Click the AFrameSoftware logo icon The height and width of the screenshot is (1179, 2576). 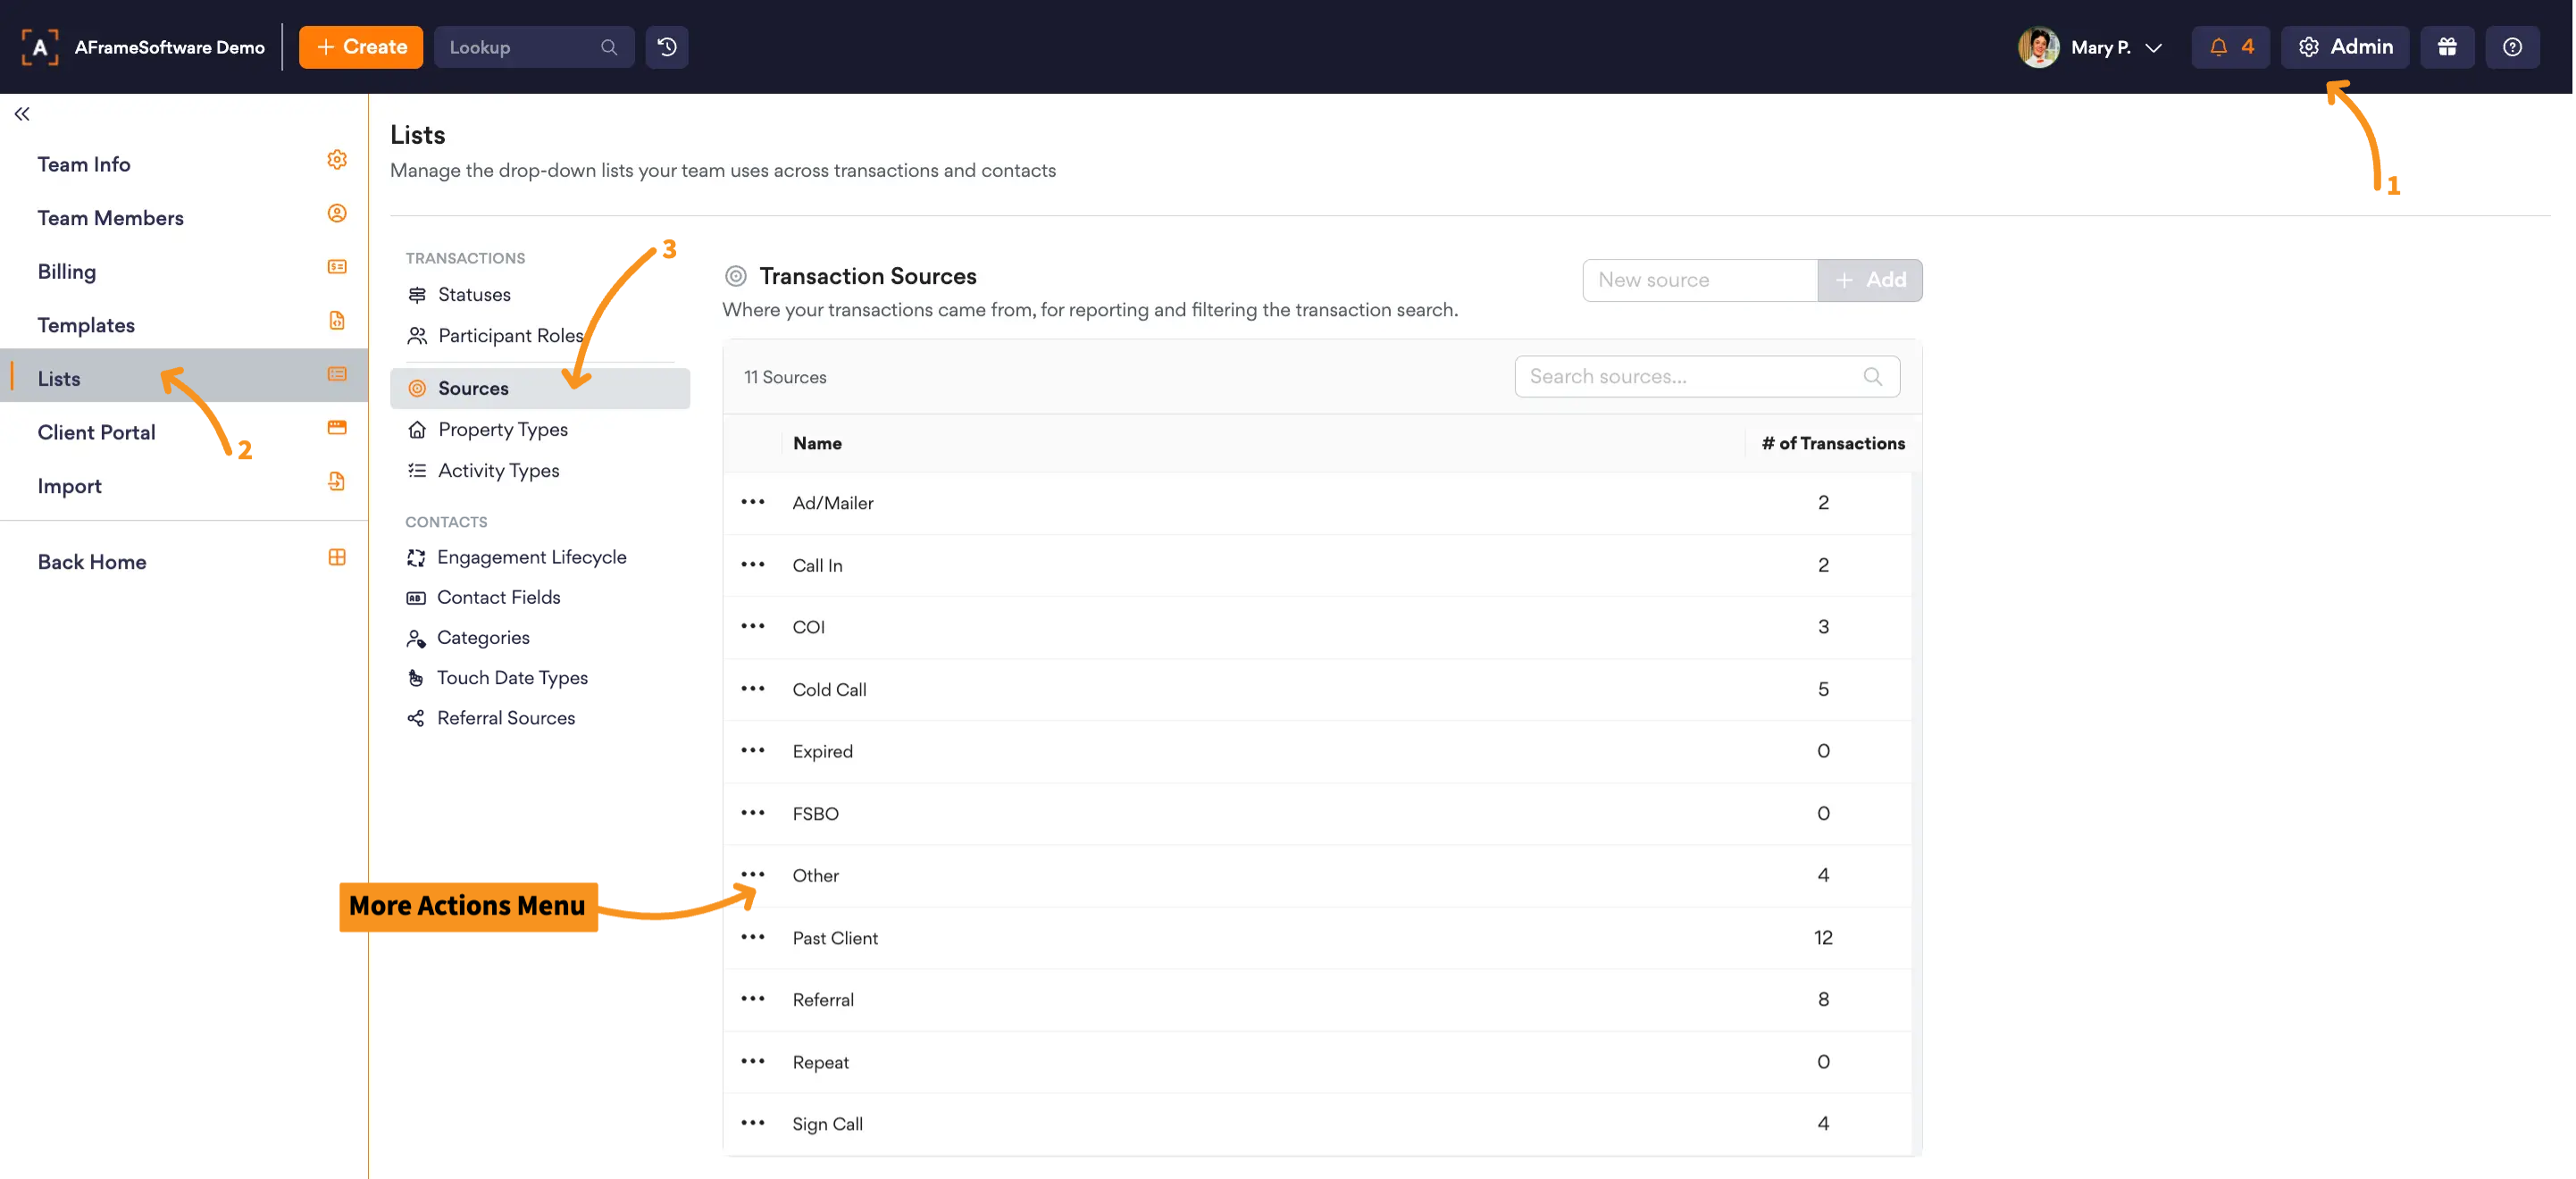(x=40, y=47)
